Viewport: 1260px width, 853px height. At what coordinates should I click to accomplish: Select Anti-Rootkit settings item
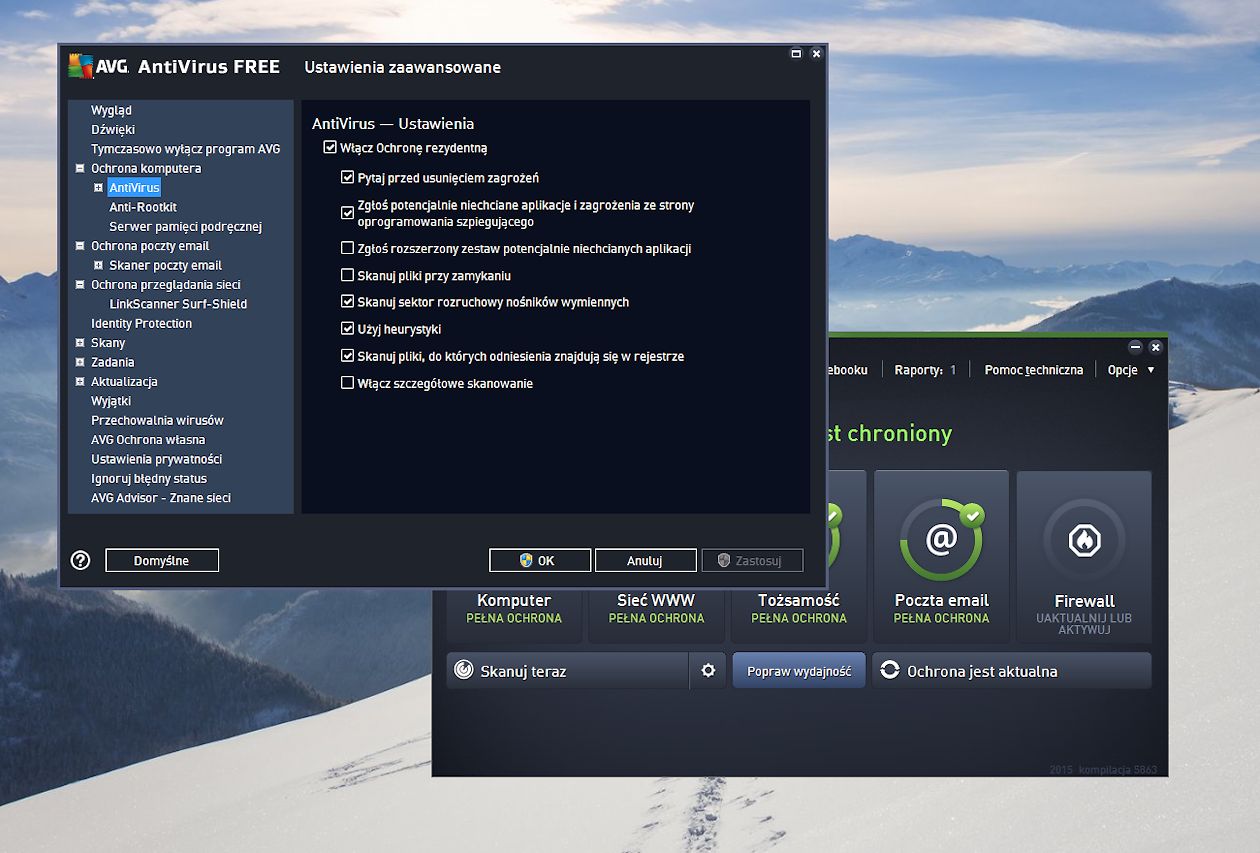pos(143,207)
